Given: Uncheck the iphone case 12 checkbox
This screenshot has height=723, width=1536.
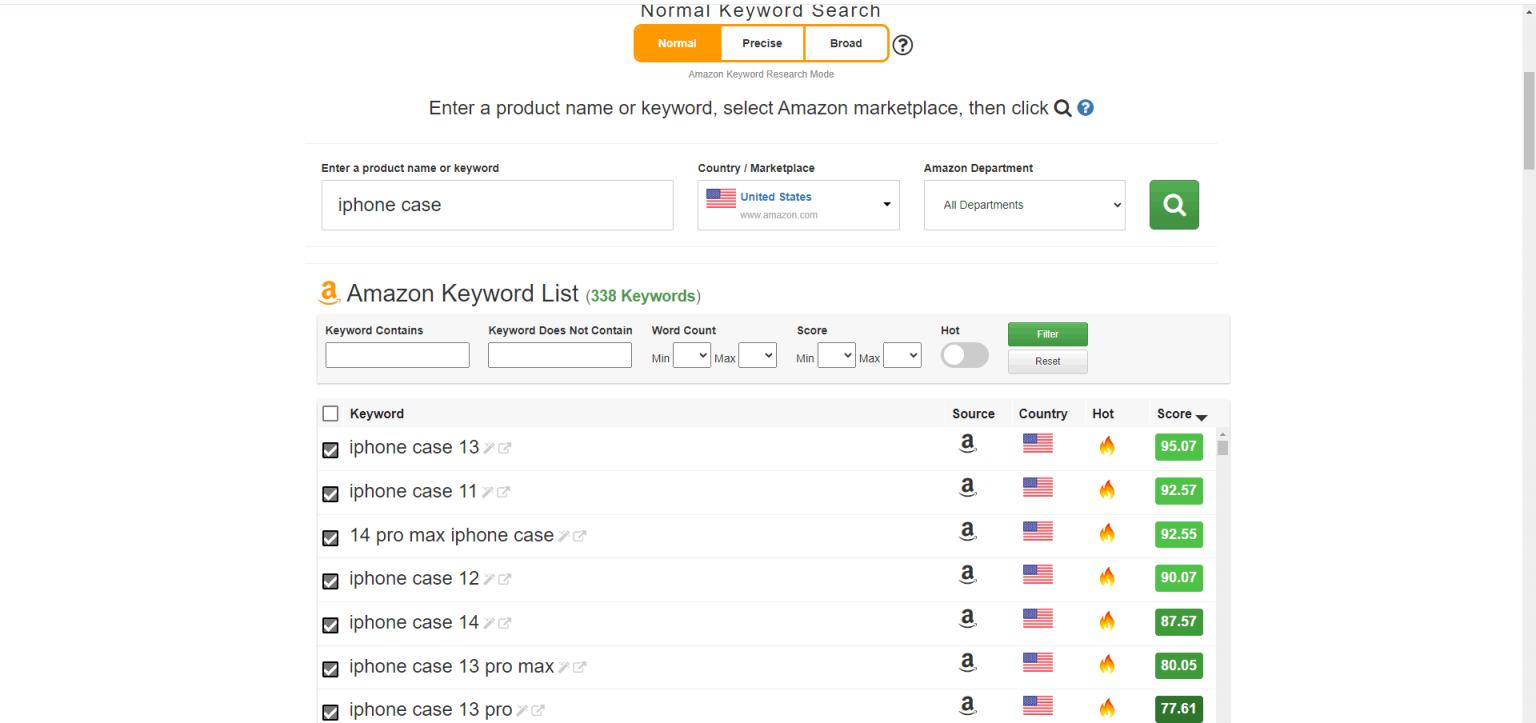Looking at the screenshot, I should (330, 581).
